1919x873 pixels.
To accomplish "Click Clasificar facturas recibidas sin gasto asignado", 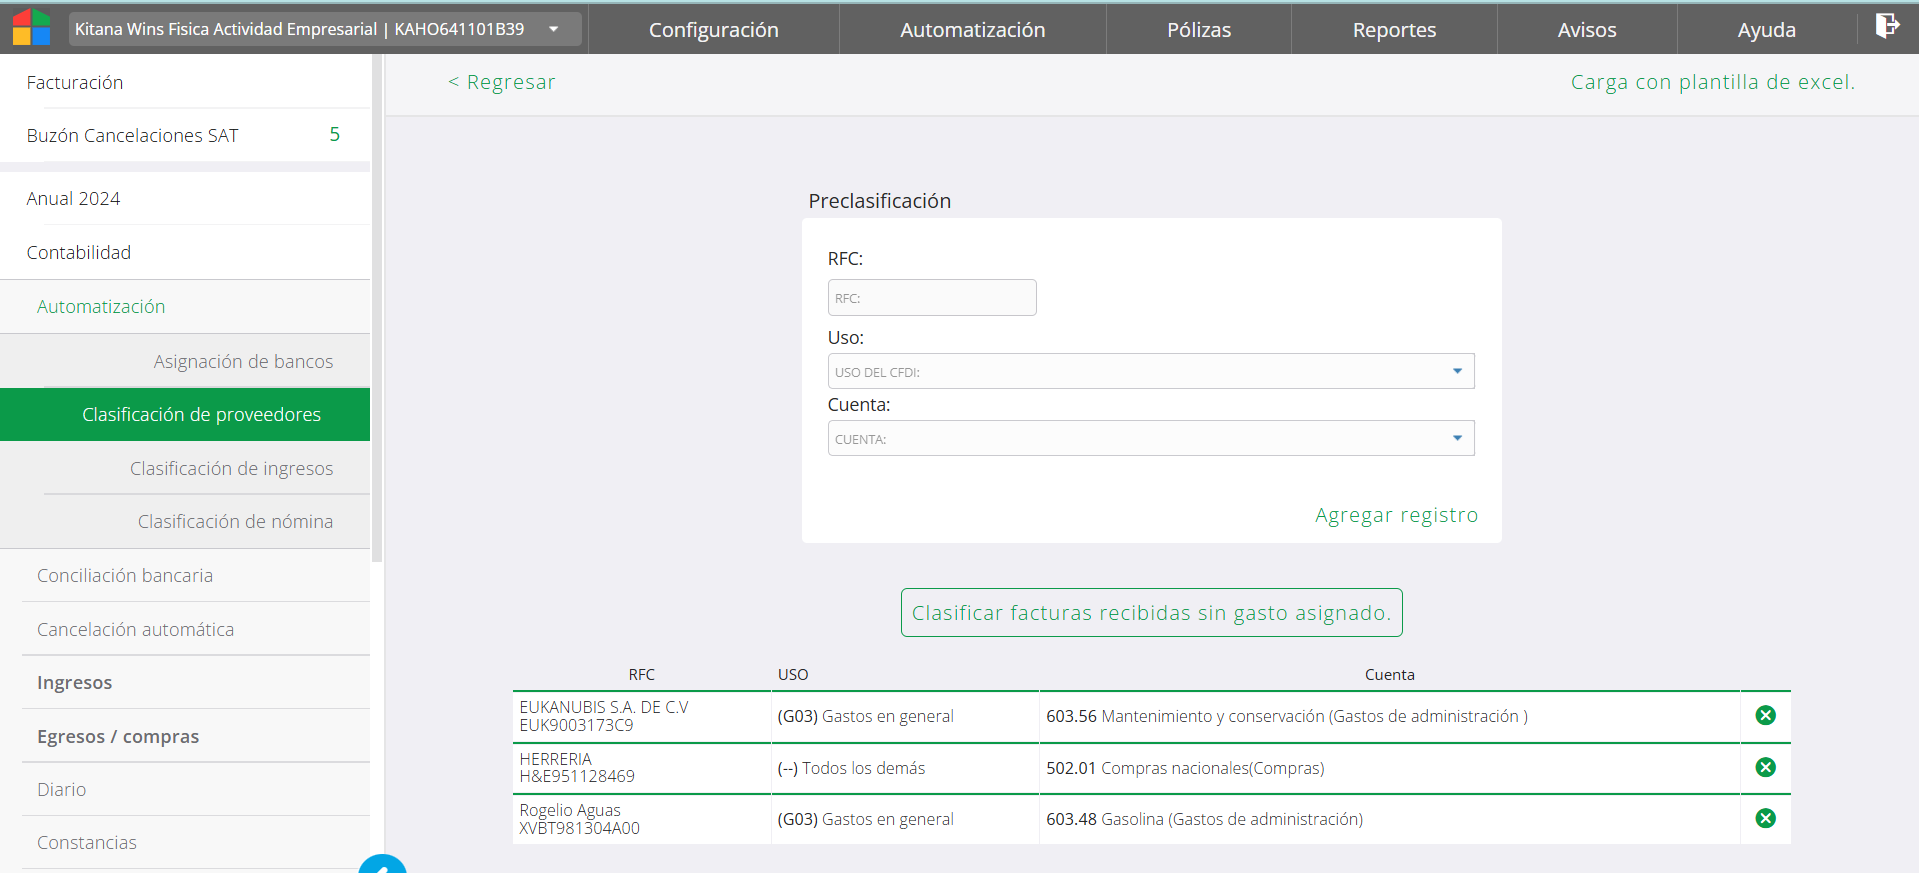I will (1151, 612).
